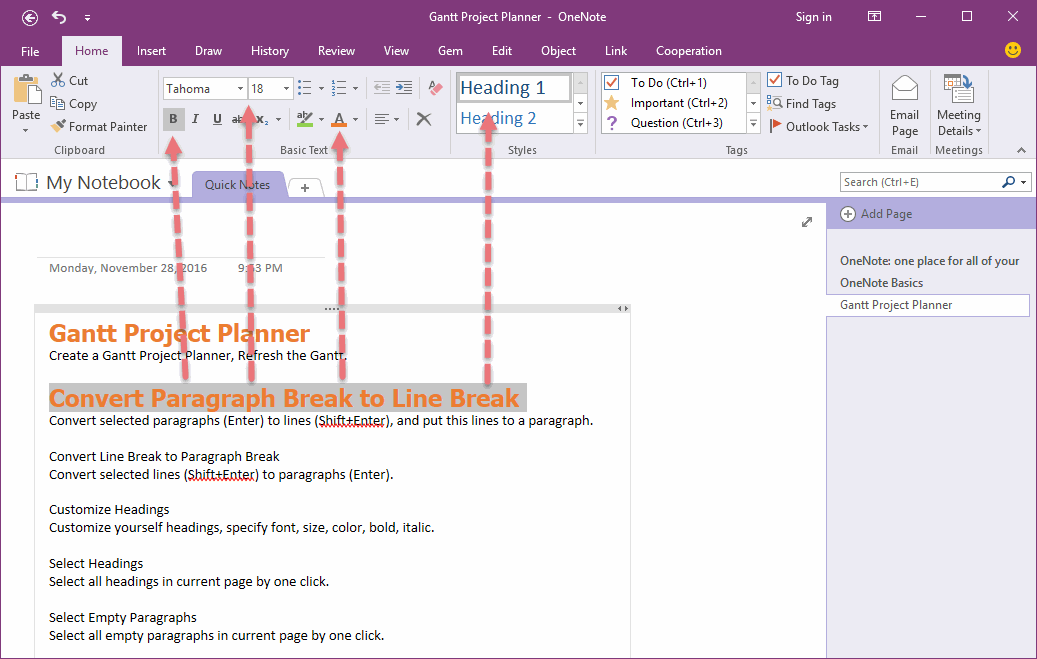Expand the Styles gallery More button
Viewport: 1037px width, 659px height.
[580, 124]
